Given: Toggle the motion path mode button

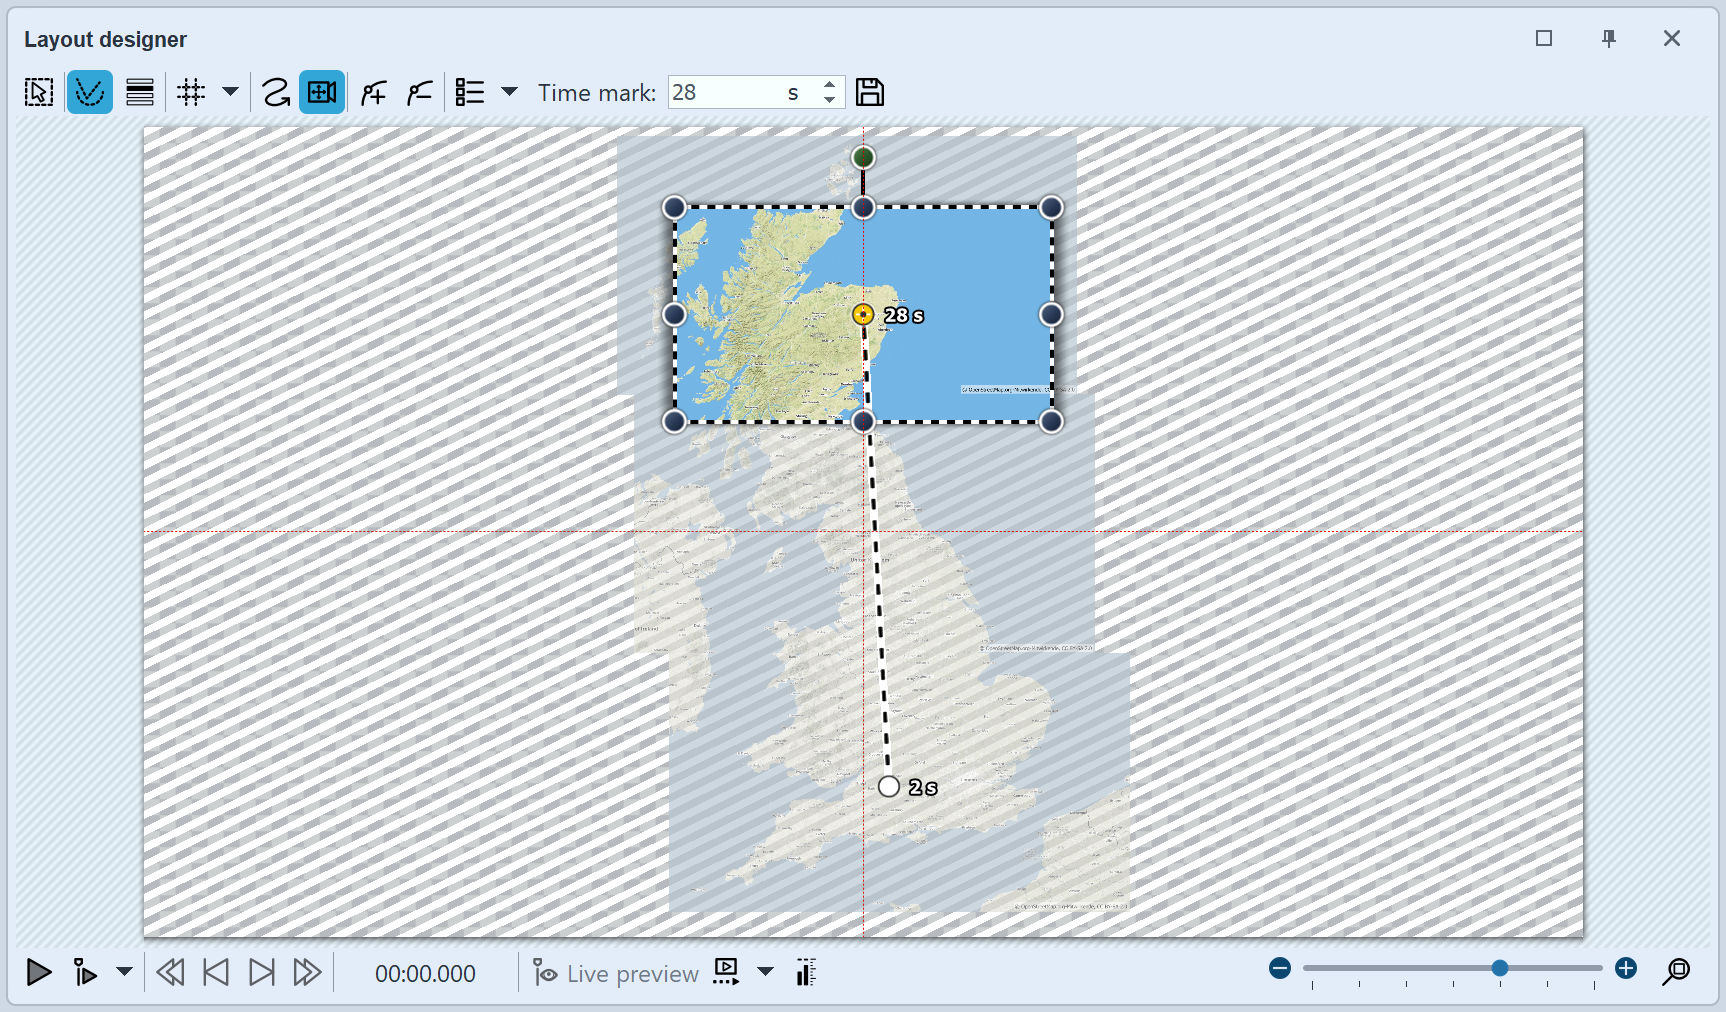Looking at the screenshot, I should click(x=90, y=93).
